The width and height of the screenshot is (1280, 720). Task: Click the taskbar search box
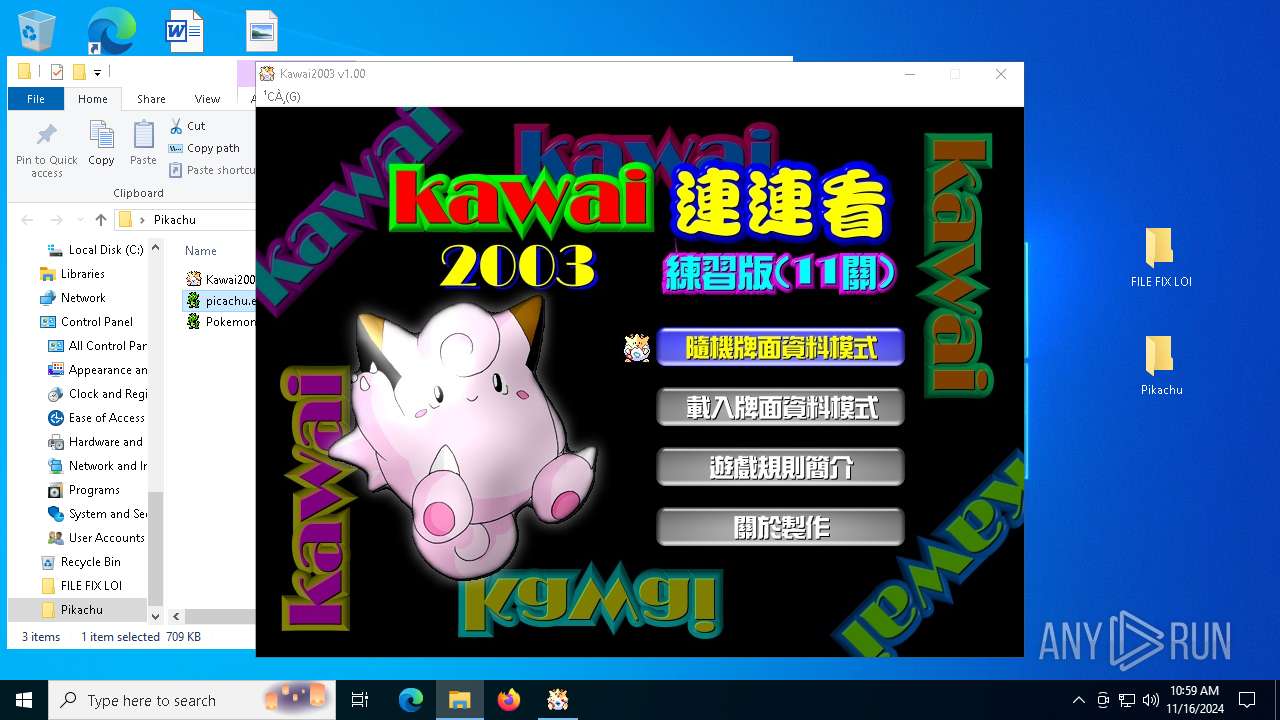[x=191, y=700]
